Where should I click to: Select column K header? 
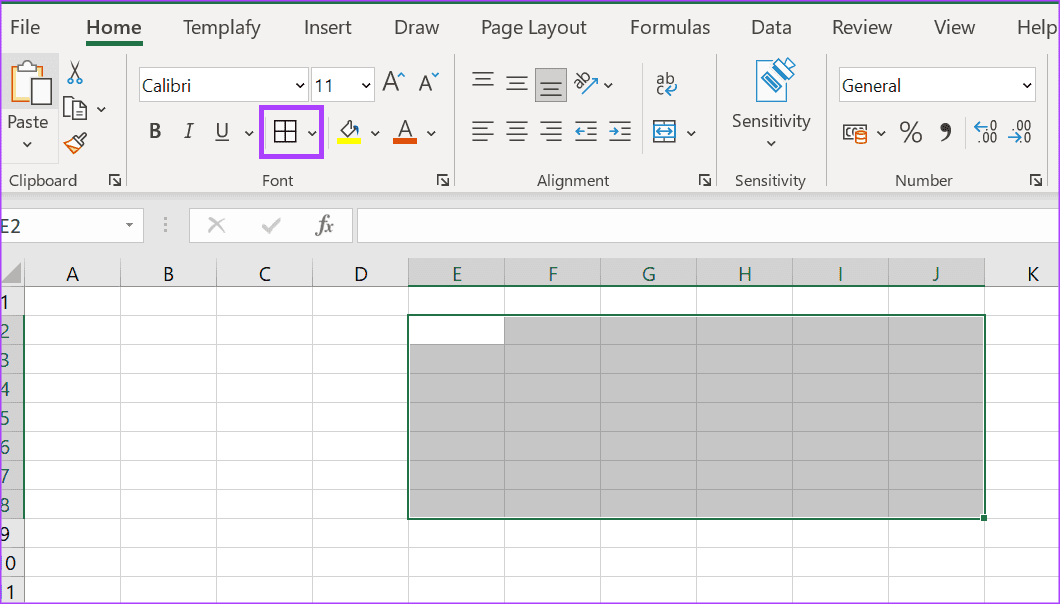(x=1022, y=273)
